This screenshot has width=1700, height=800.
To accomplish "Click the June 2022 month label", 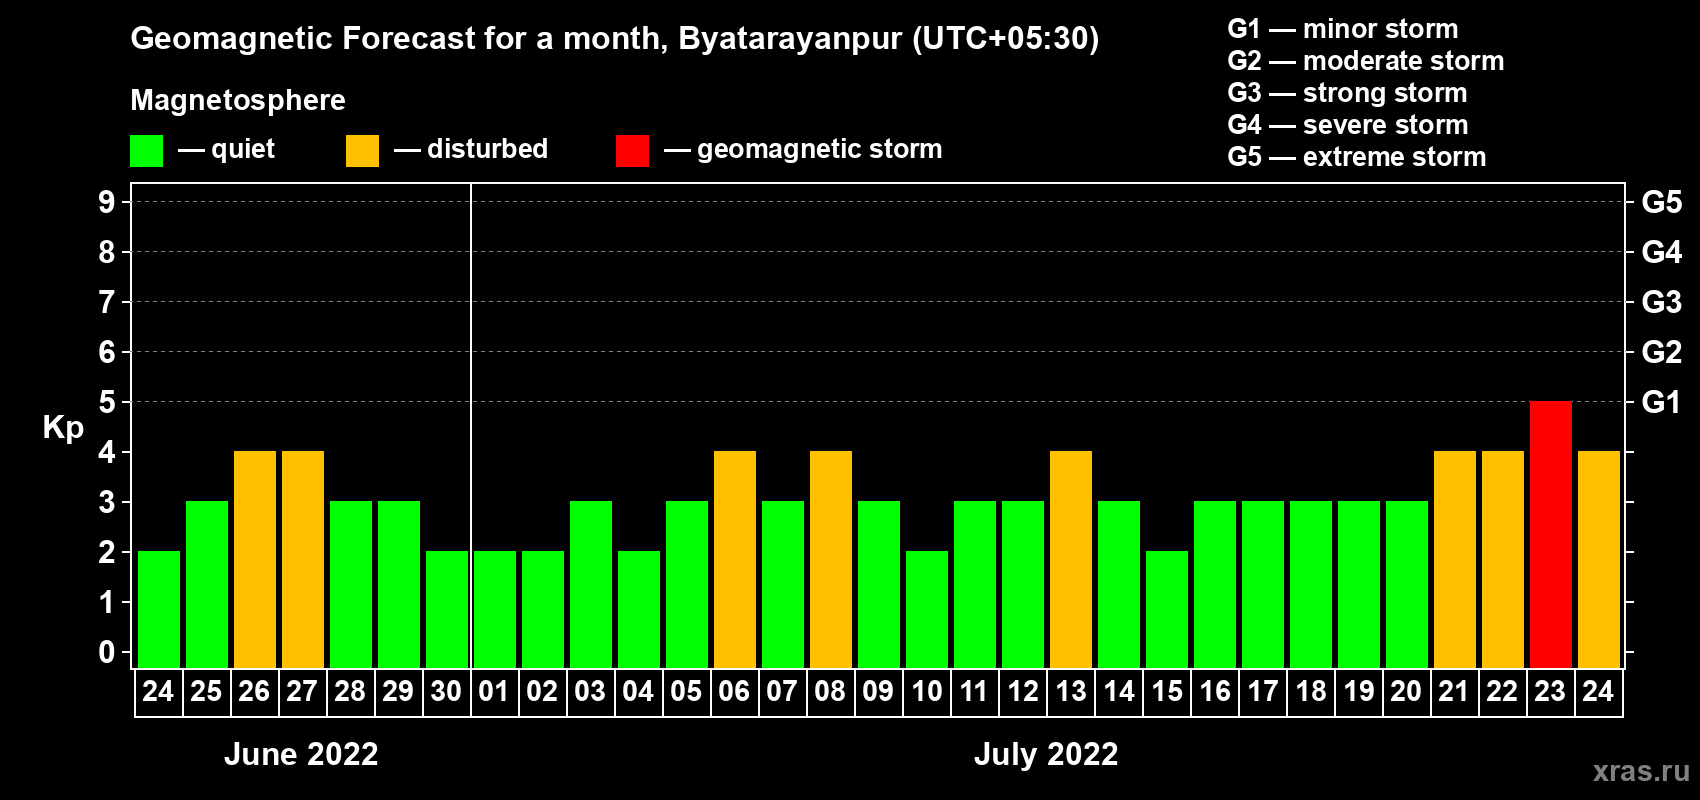I will coord(301,754).
